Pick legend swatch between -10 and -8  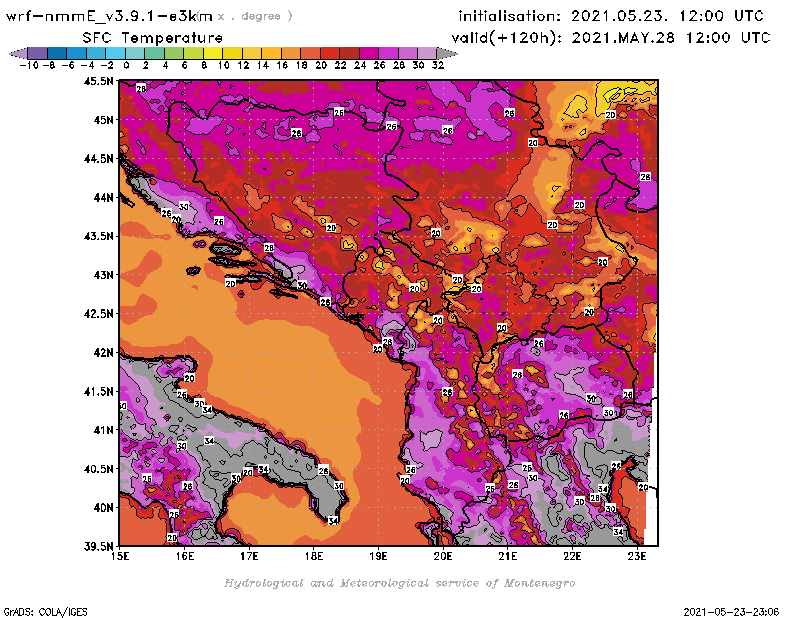(x=37, y=53)
